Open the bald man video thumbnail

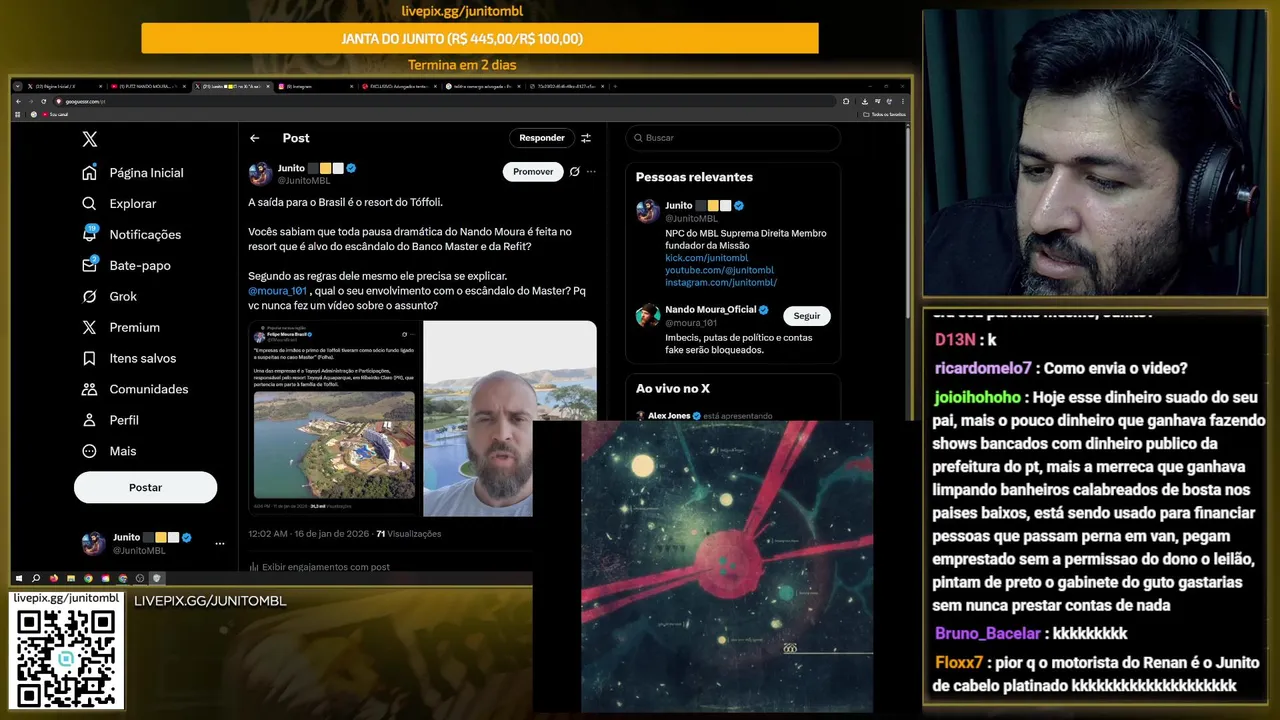(x=508, y=418)
